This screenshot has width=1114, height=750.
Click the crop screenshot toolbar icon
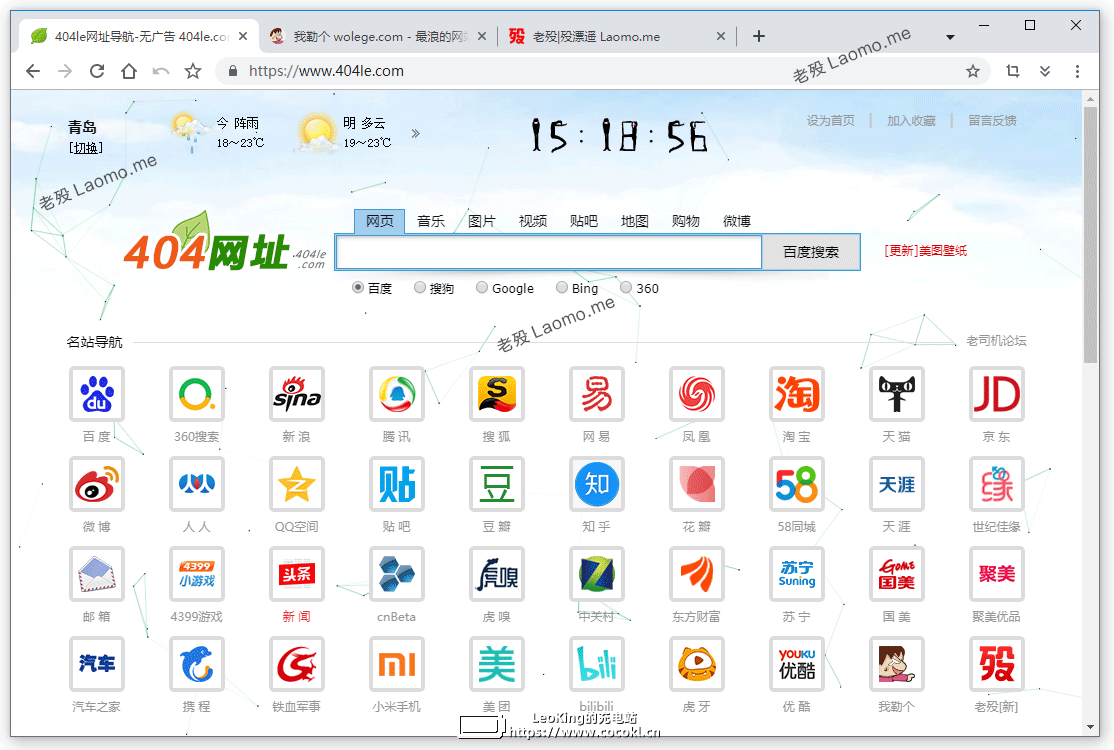coord(1012,71)
